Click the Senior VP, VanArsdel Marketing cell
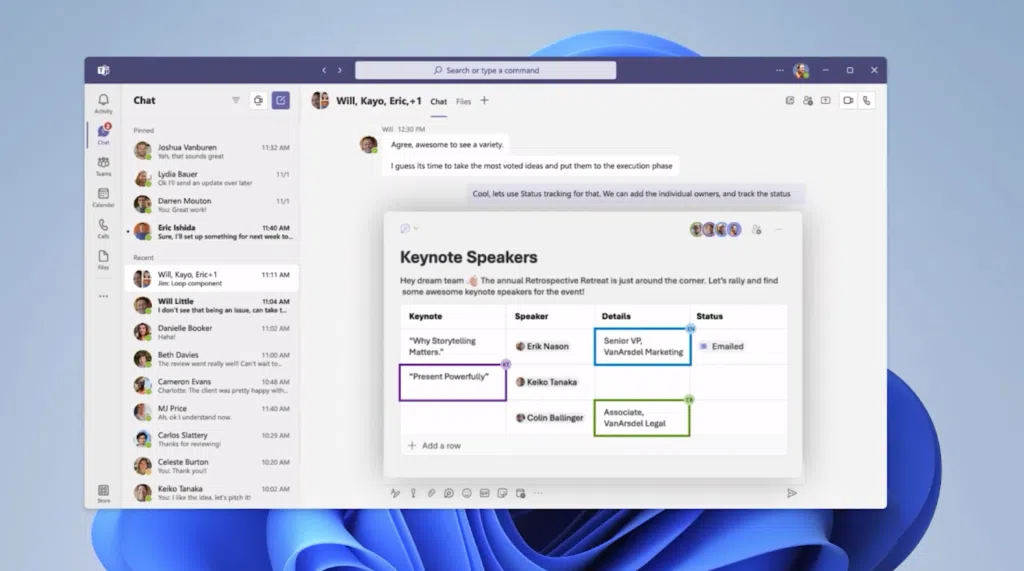This screenshot has height=571, width=1024. pyautogui.click(x=643, y=346)
